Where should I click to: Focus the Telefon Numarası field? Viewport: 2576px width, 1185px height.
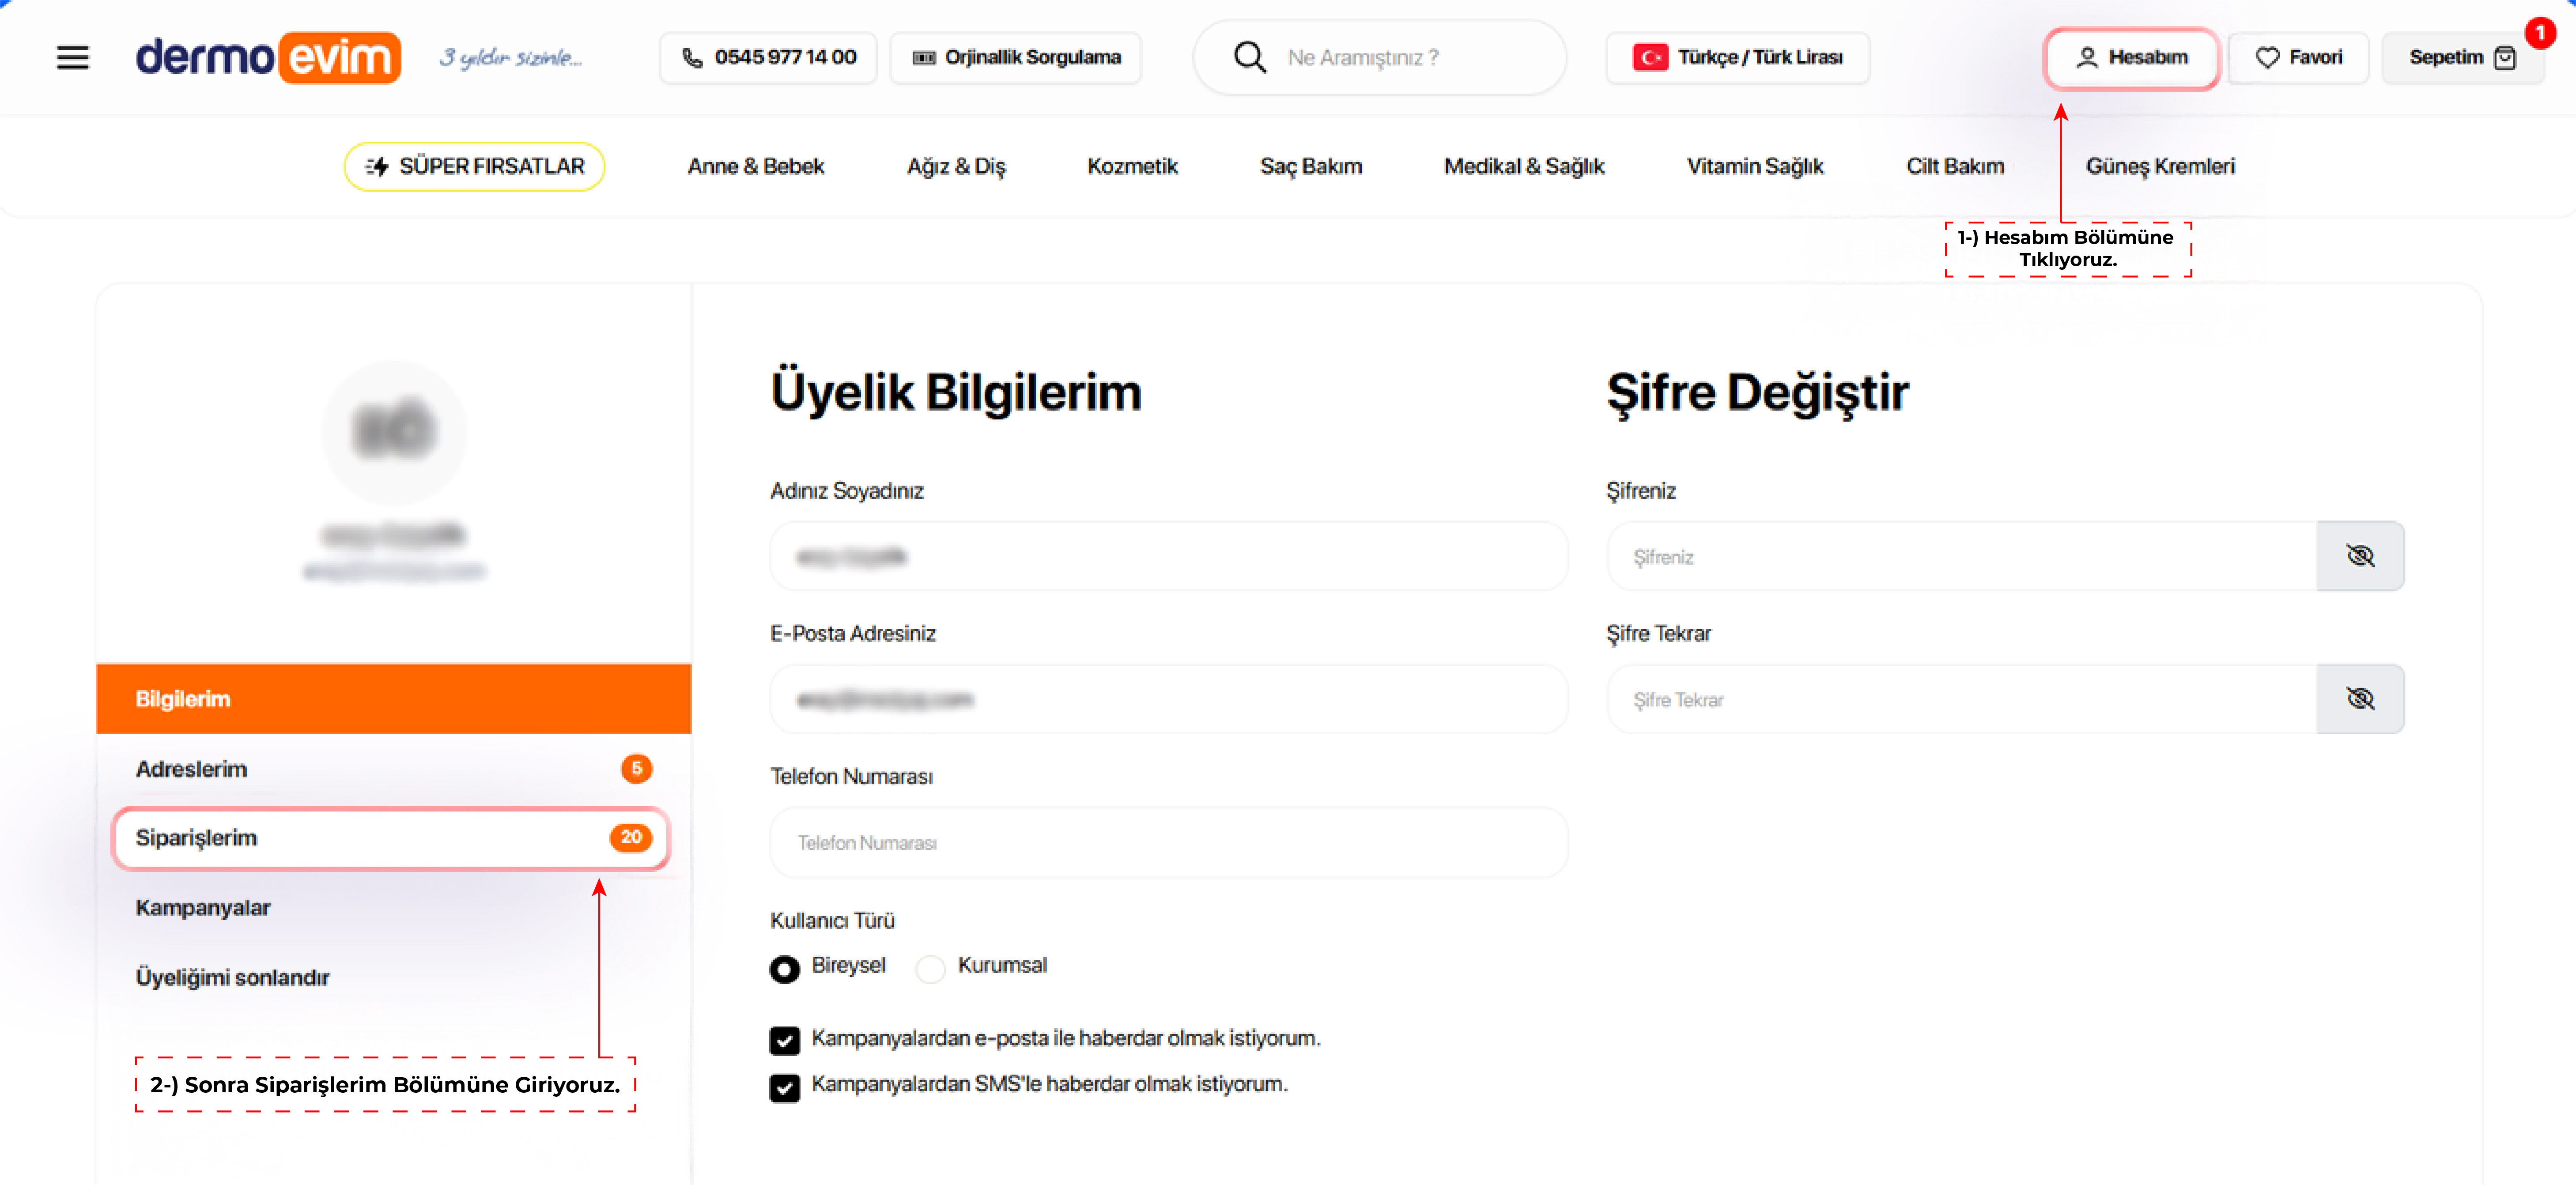(x=1168, y=843)
